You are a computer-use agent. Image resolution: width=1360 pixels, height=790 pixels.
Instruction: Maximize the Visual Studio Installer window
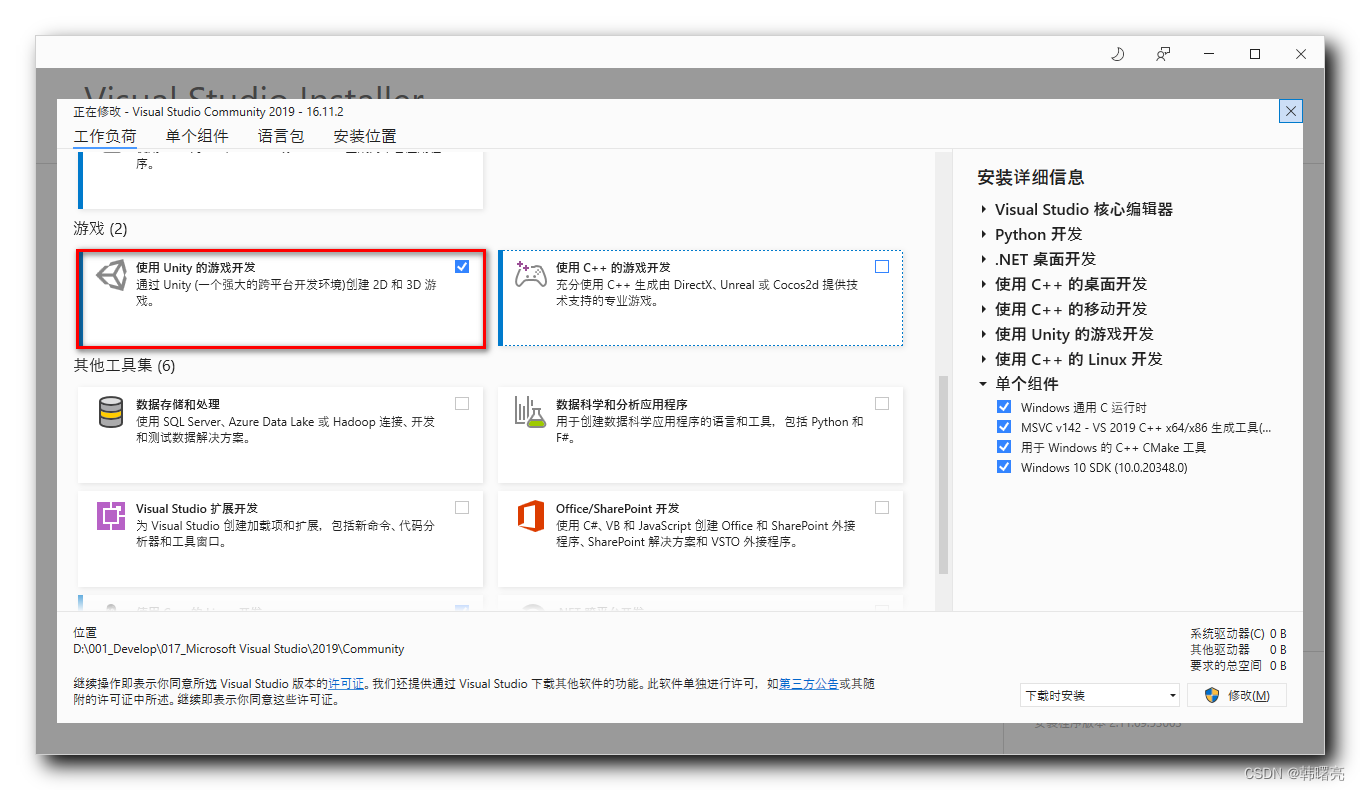tap(1255, 54)
